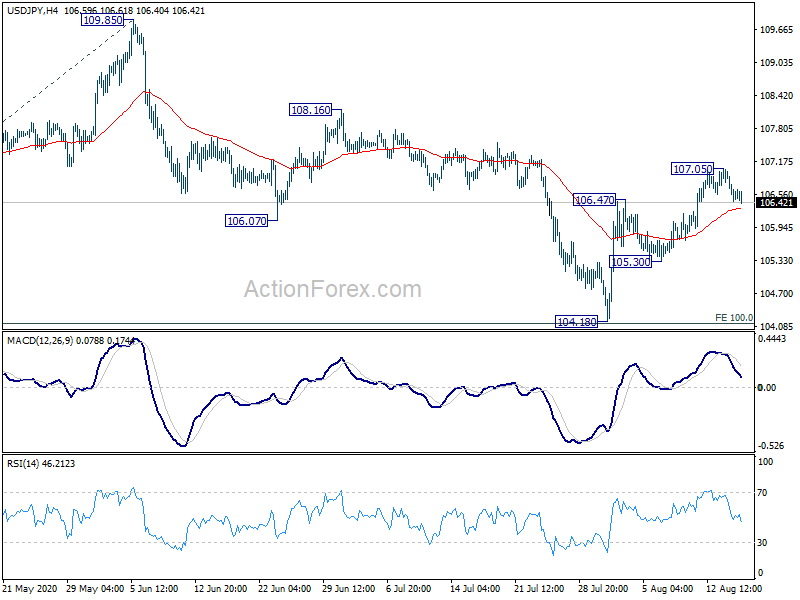Click the 12 Aug 12:00 time label

coord(734,589)
